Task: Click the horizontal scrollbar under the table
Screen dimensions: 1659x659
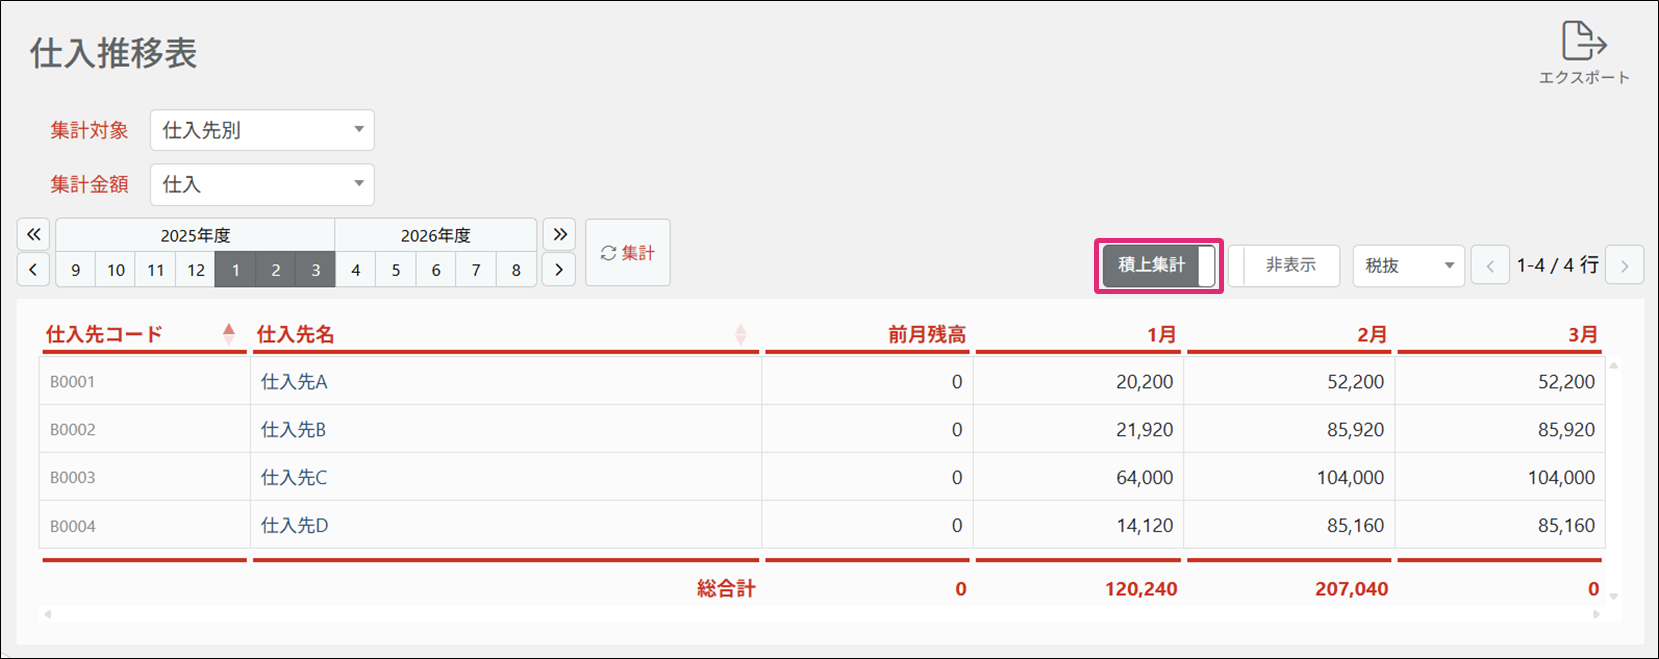Action: (820, 614)
